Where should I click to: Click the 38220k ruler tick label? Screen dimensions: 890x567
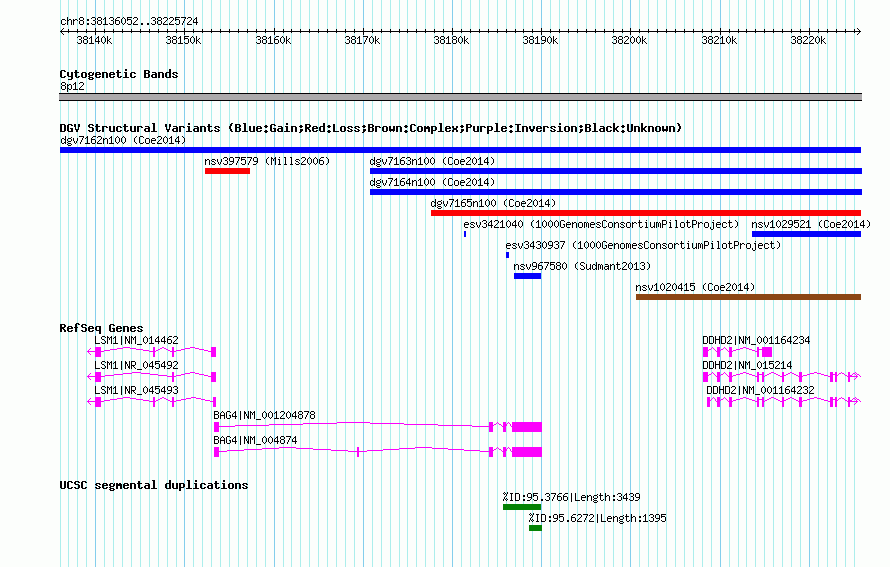click(x=808, y=40)
